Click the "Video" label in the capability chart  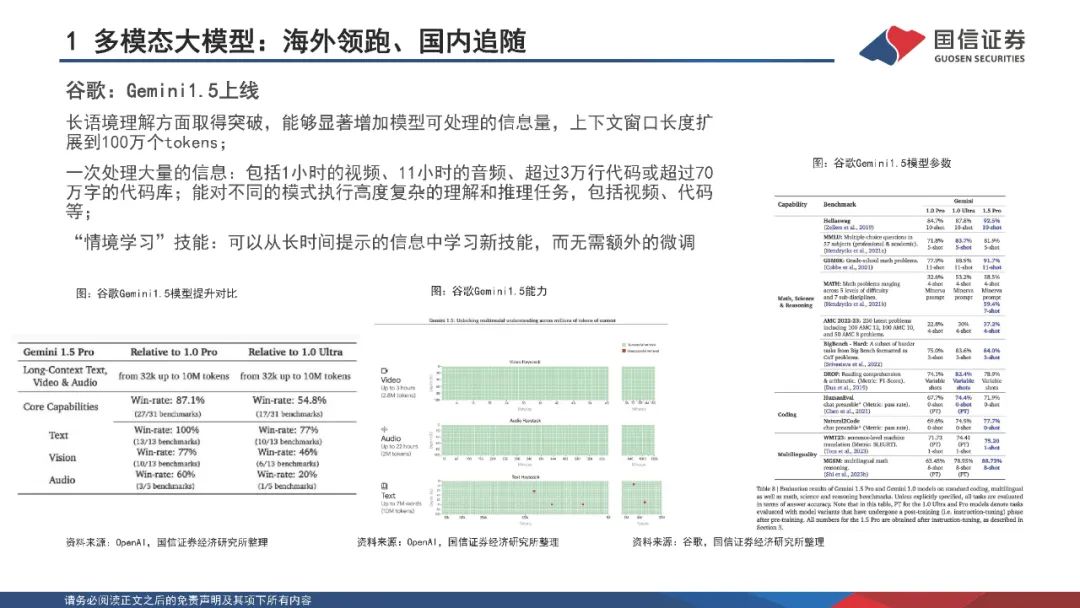391,380
